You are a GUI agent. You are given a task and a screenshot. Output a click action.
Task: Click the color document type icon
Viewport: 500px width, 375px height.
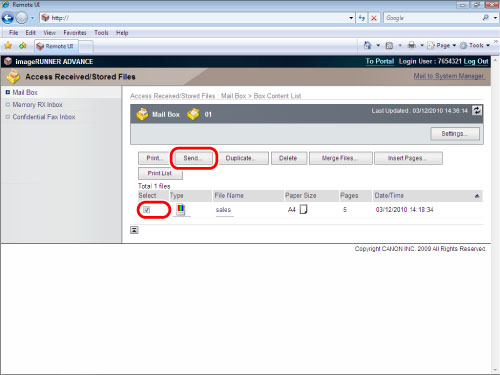(180, 209)
